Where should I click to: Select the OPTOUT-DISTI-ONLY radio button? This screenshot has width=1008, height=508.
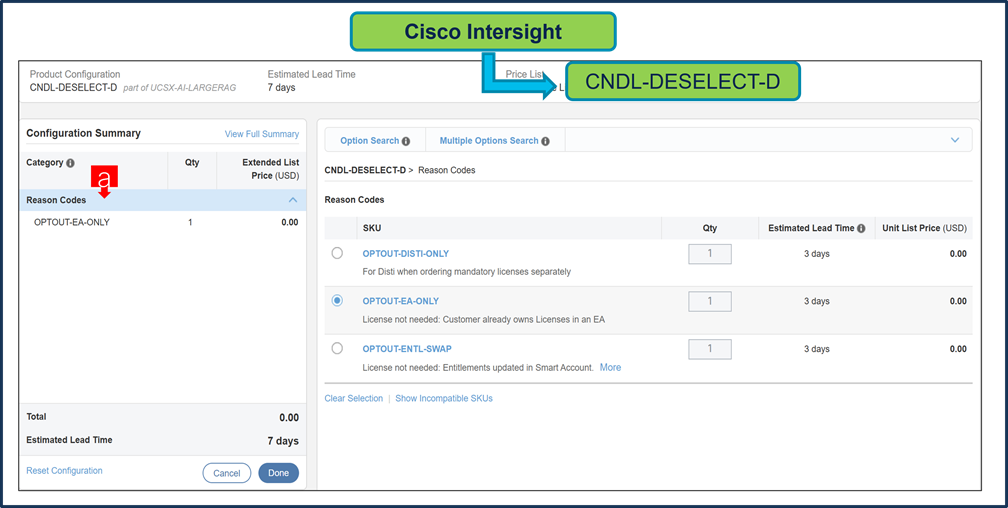pos(337,253)
